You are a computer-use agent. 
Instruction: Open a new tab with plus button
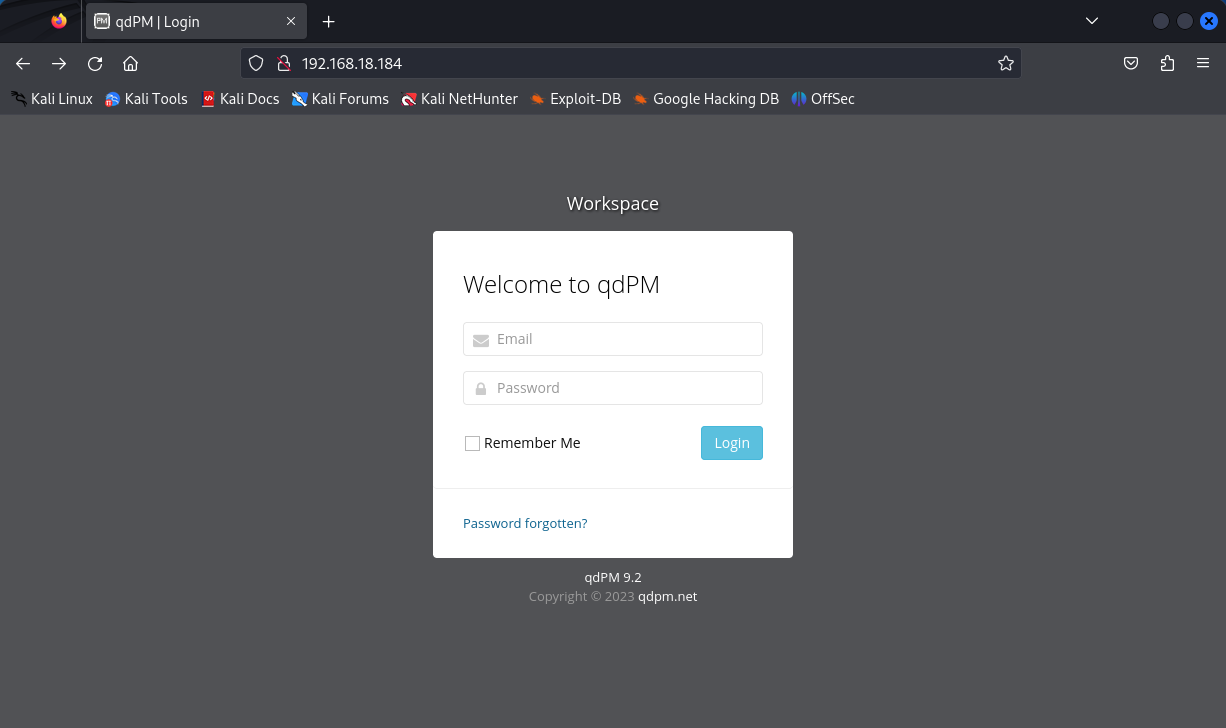click(x=328, y=21)
